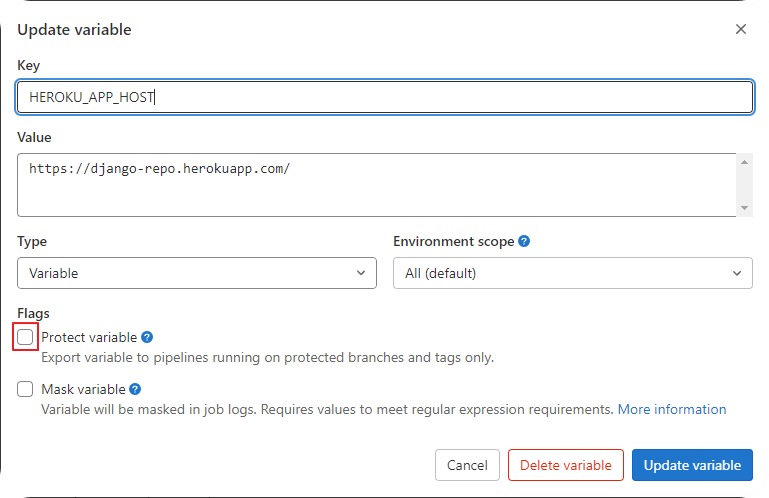Close the Update variable dialog
Screen dimensions: 769x498
click(741, 29)
